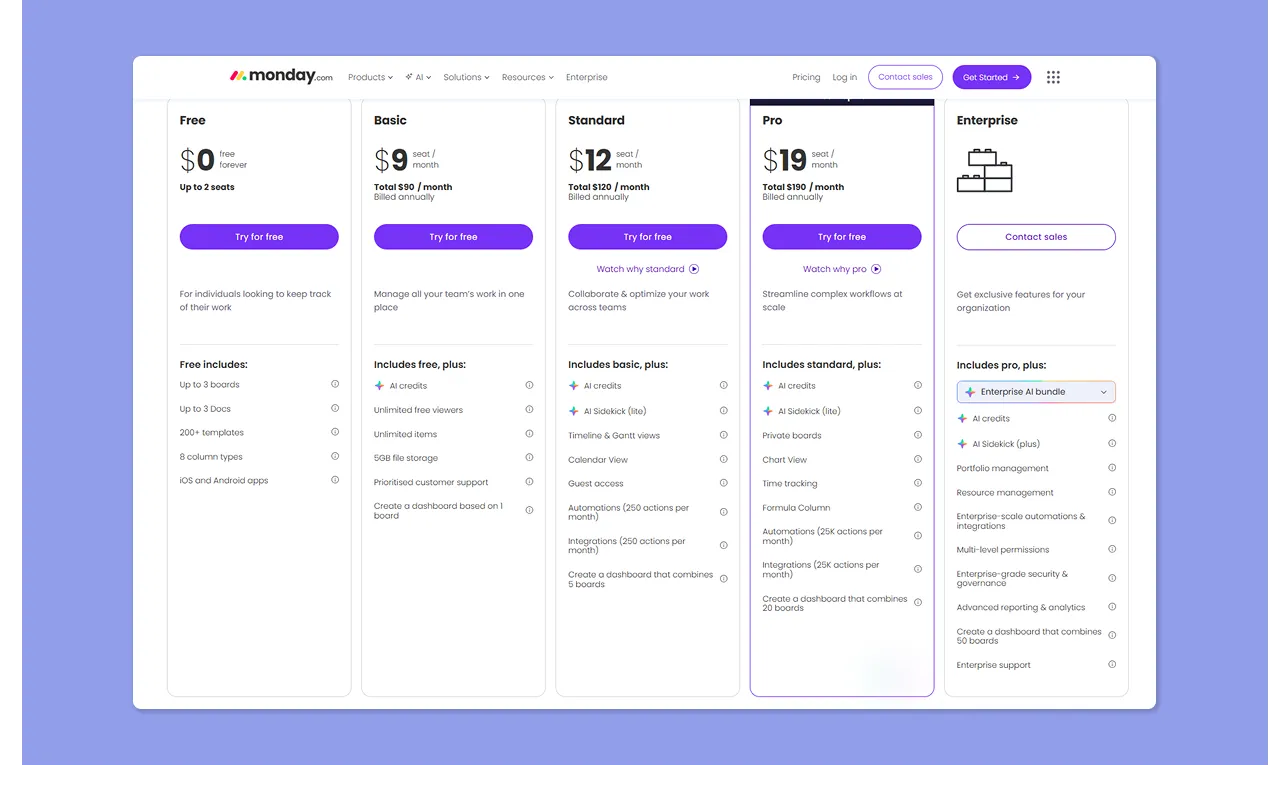Click AI credits in the Basic plan

(x=408, y=385)
